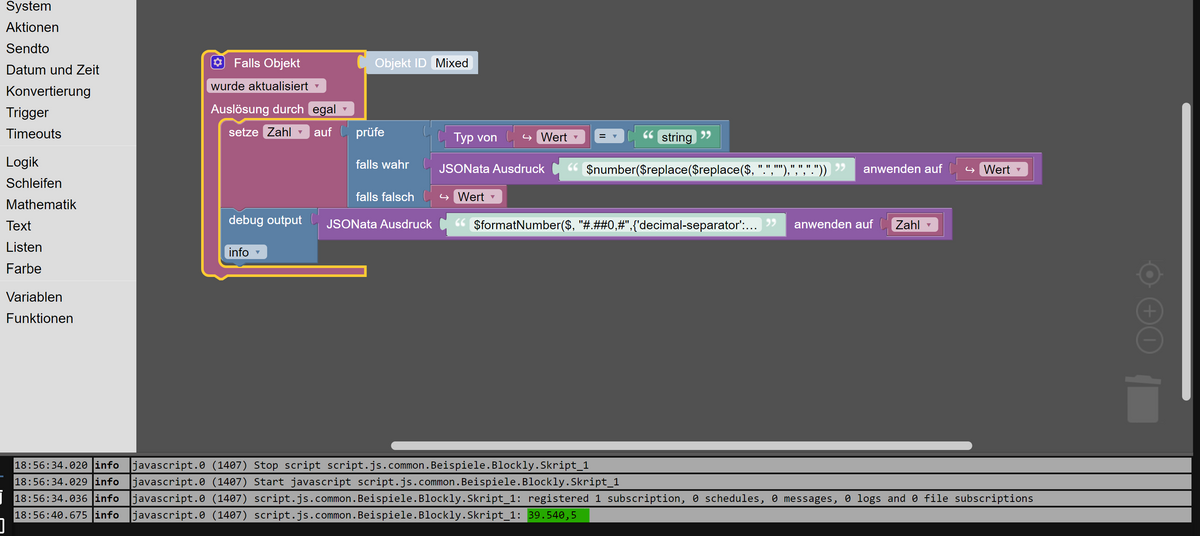Select the 'debug output' block
This screenshot has height=536, width=1200.
[265, 220]
